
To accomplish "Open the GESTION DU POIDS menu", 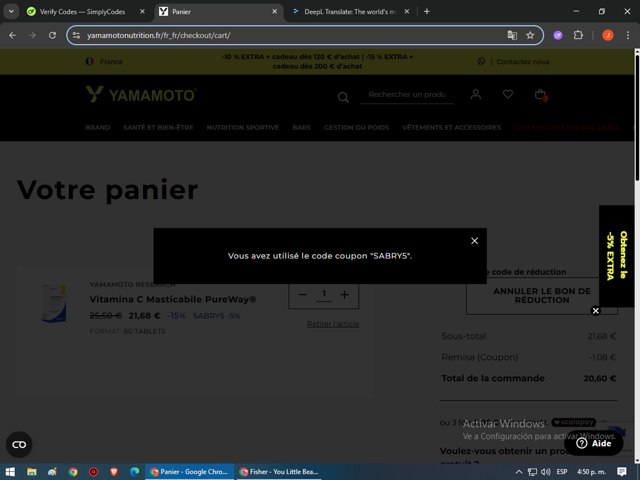I will tap(356, 128).
